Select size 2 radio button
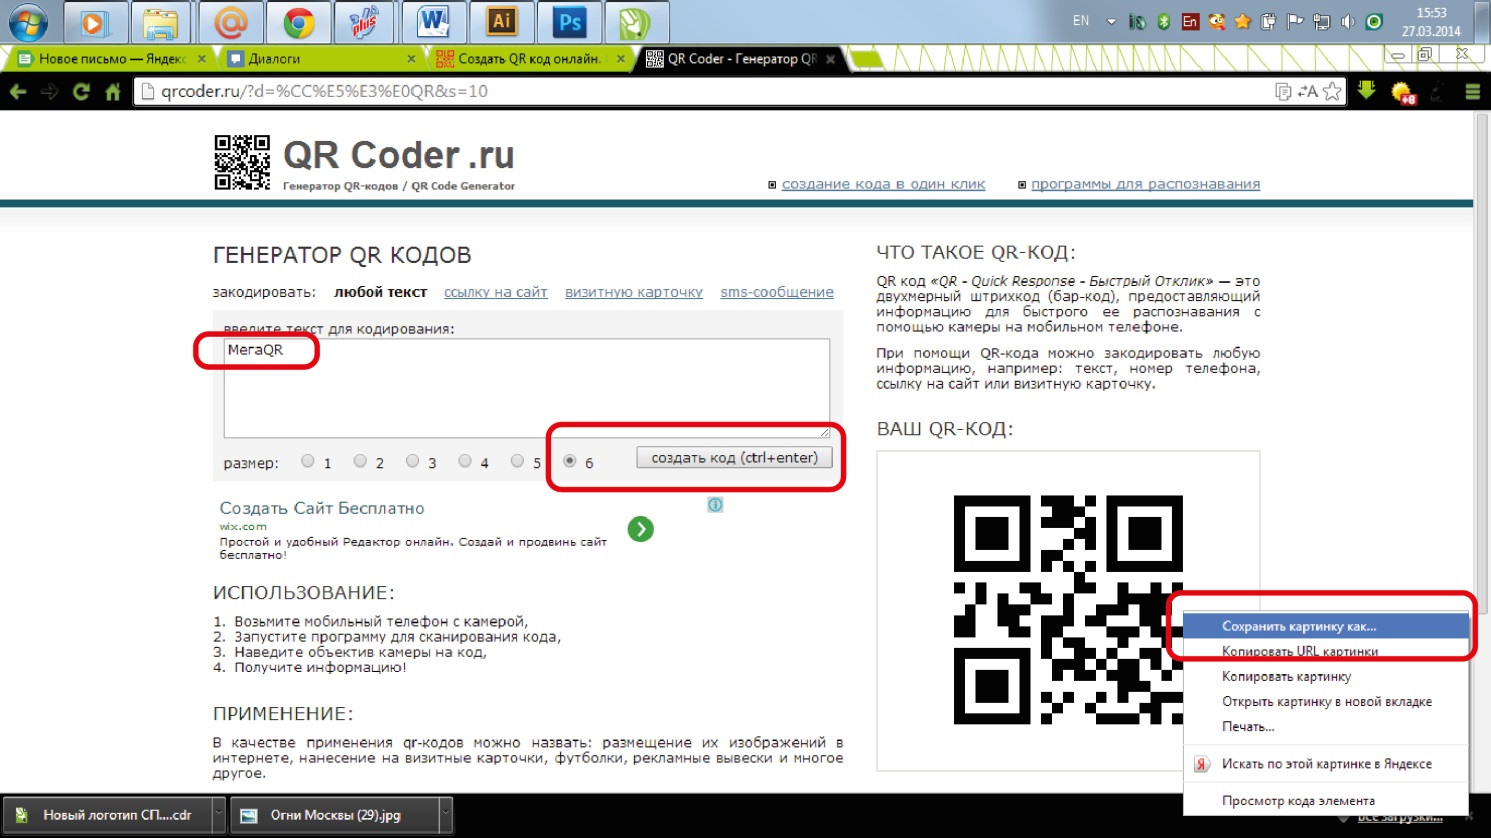 click(360, 461)
